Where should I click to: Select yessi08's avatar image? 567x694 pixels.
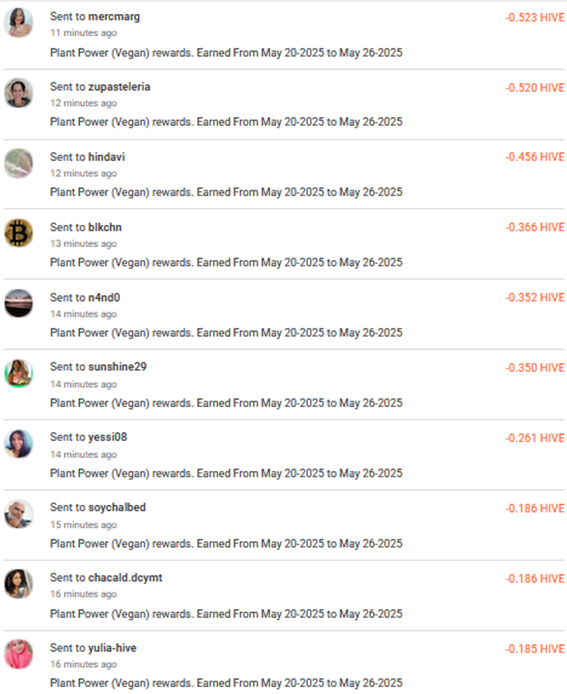coord(19,443)
